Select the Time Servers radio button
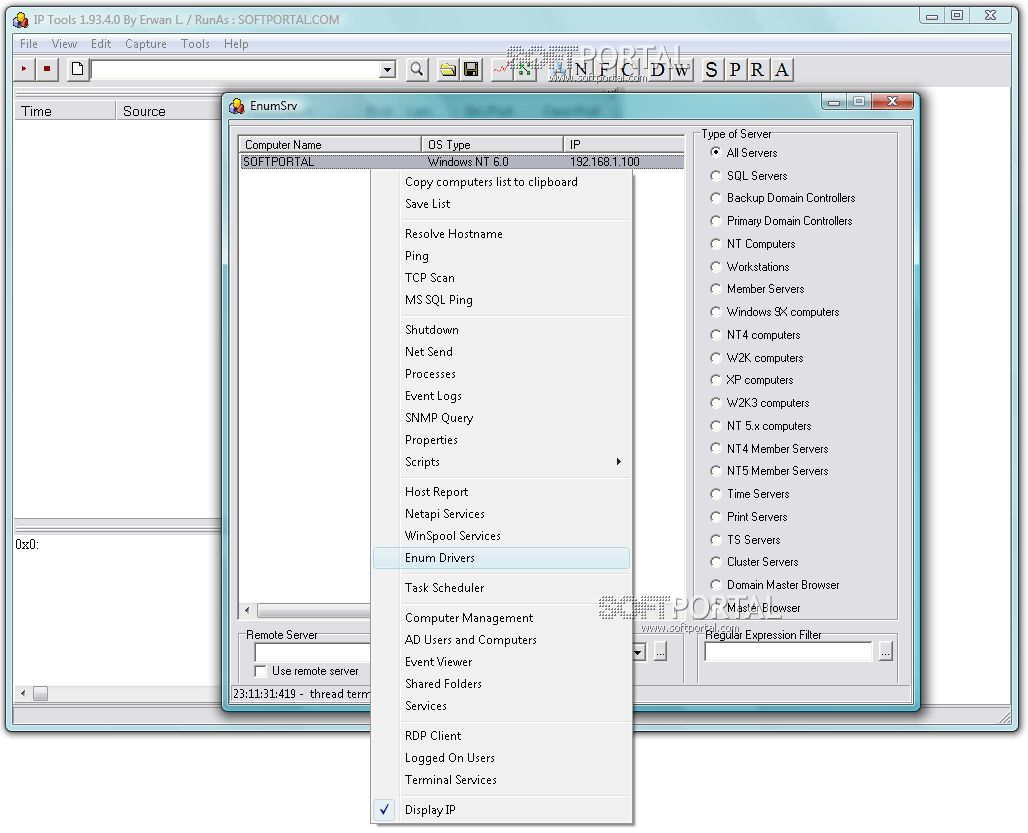Viewport: 1028px width, 833px height. point(715,494)
